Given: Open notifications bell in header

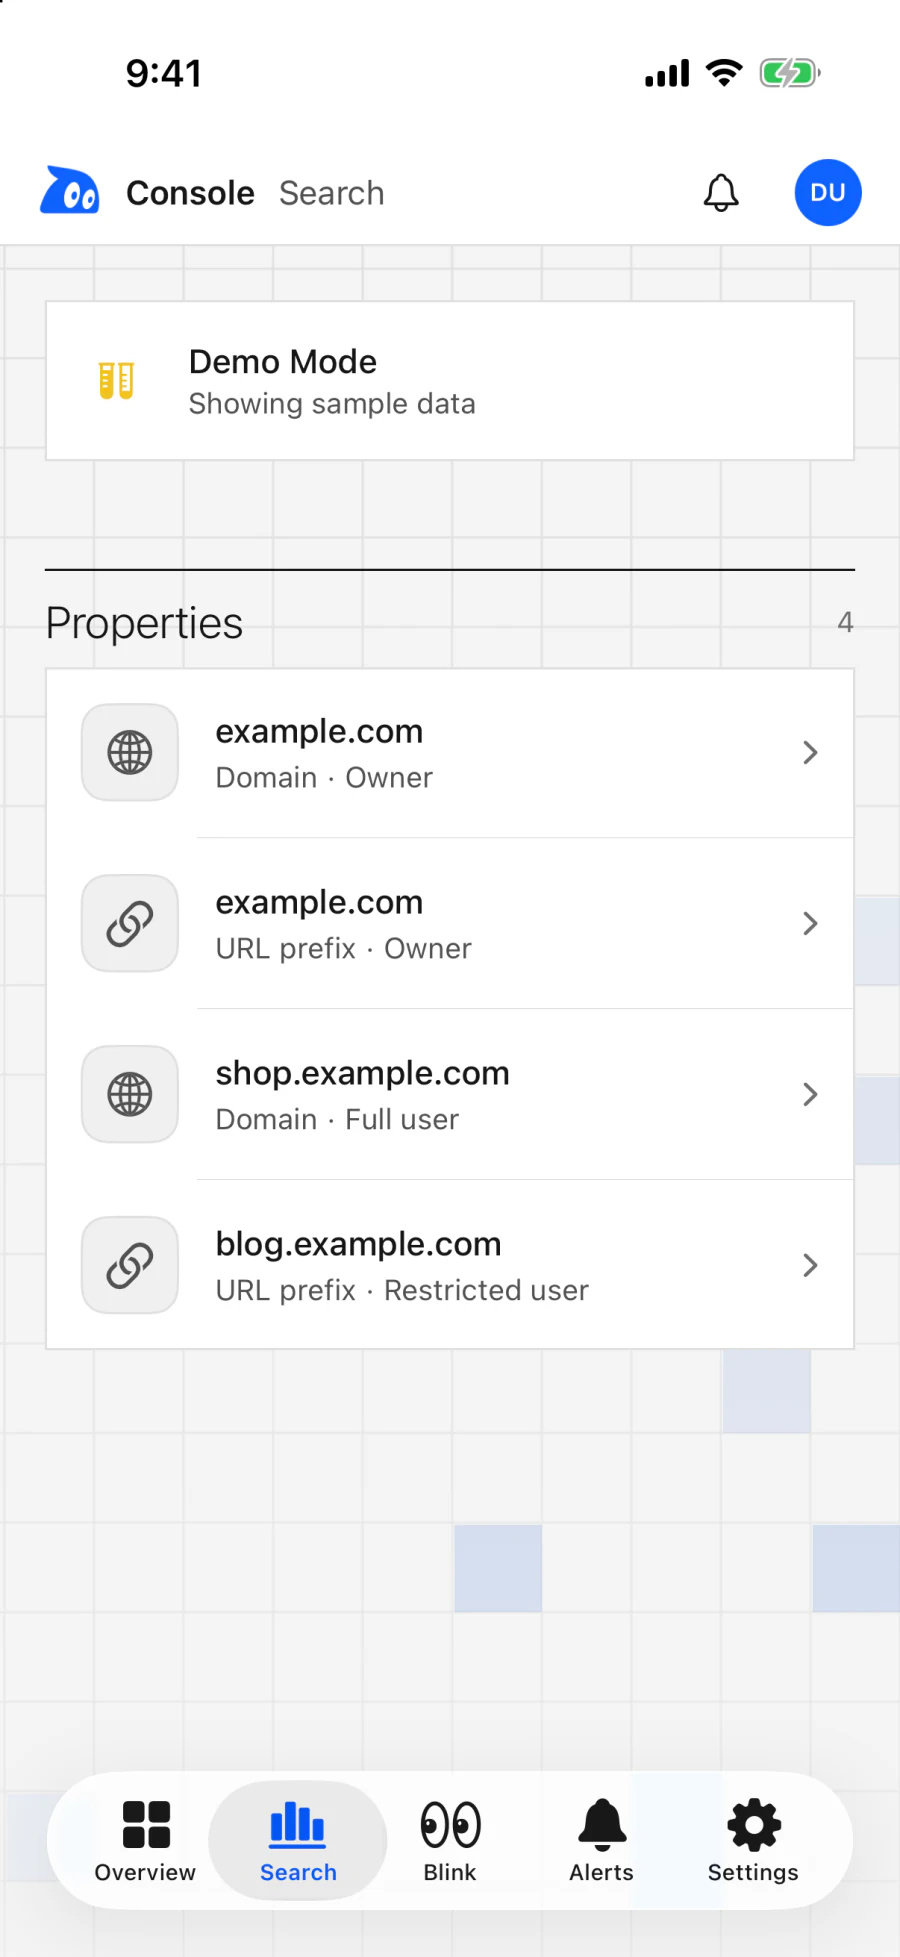Looking at the screenshot, I should pyautogui.click(x=721, y=193).
